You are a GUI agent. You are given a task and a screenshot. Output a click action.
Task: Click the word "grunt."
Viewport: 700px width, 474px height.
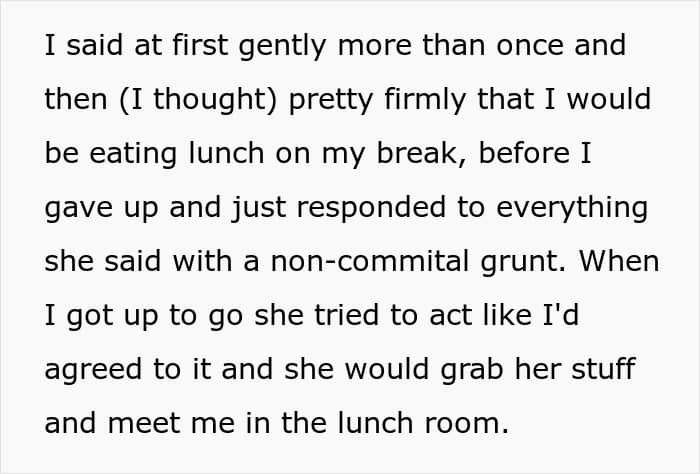click(x=523, y=263)
